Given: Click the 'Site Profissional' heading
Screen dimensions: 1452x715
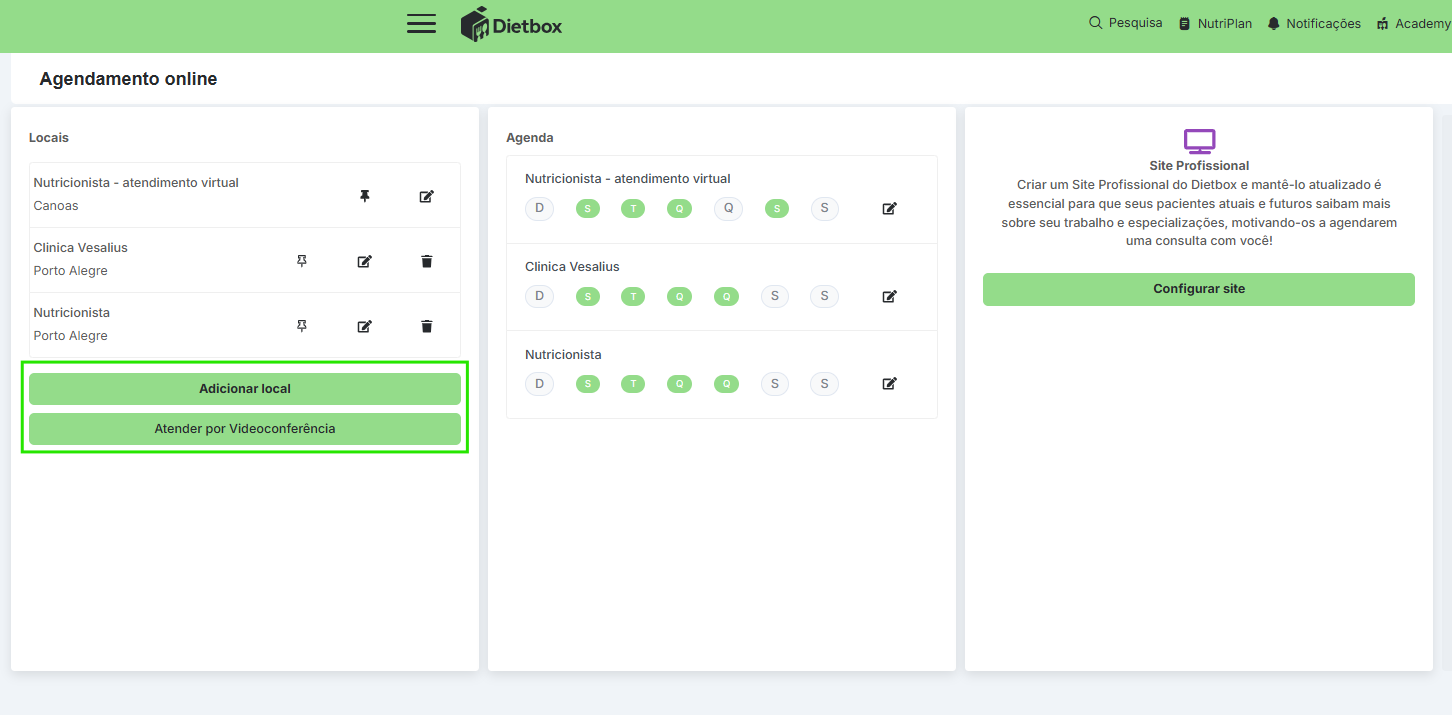Looking at the screenshot, I should (x=1199, y=166).
